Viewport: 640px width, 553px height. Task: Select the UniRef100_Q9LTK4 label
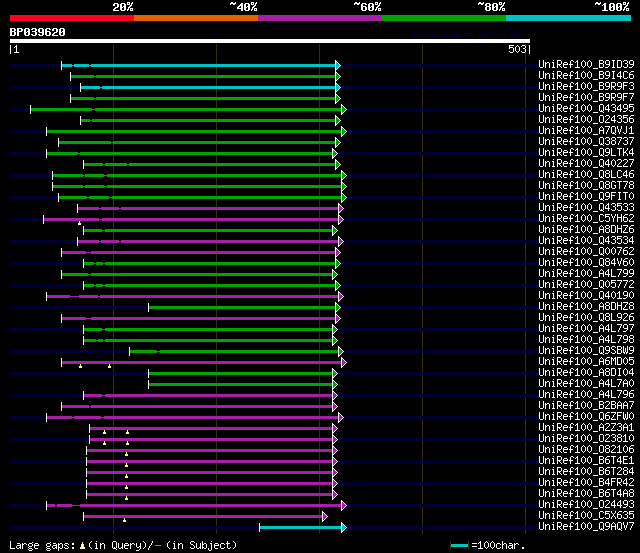pyautogui.click(x=586, y=153)
